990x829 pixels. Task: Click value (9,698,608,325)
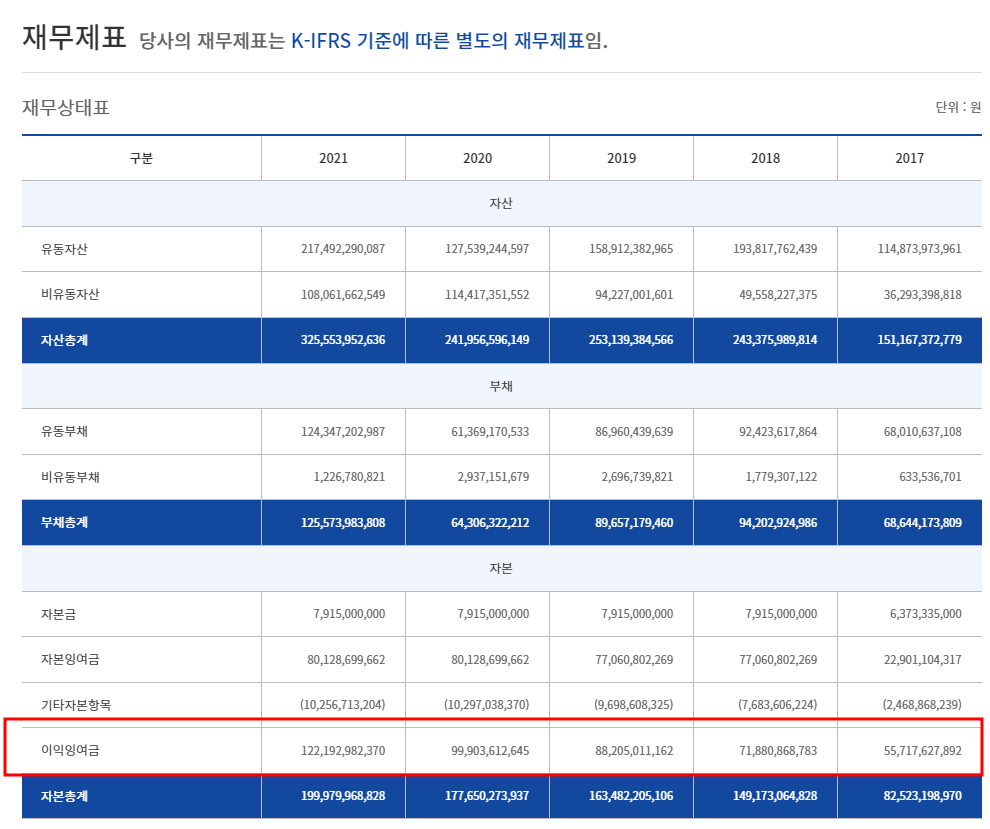[633, 705]
